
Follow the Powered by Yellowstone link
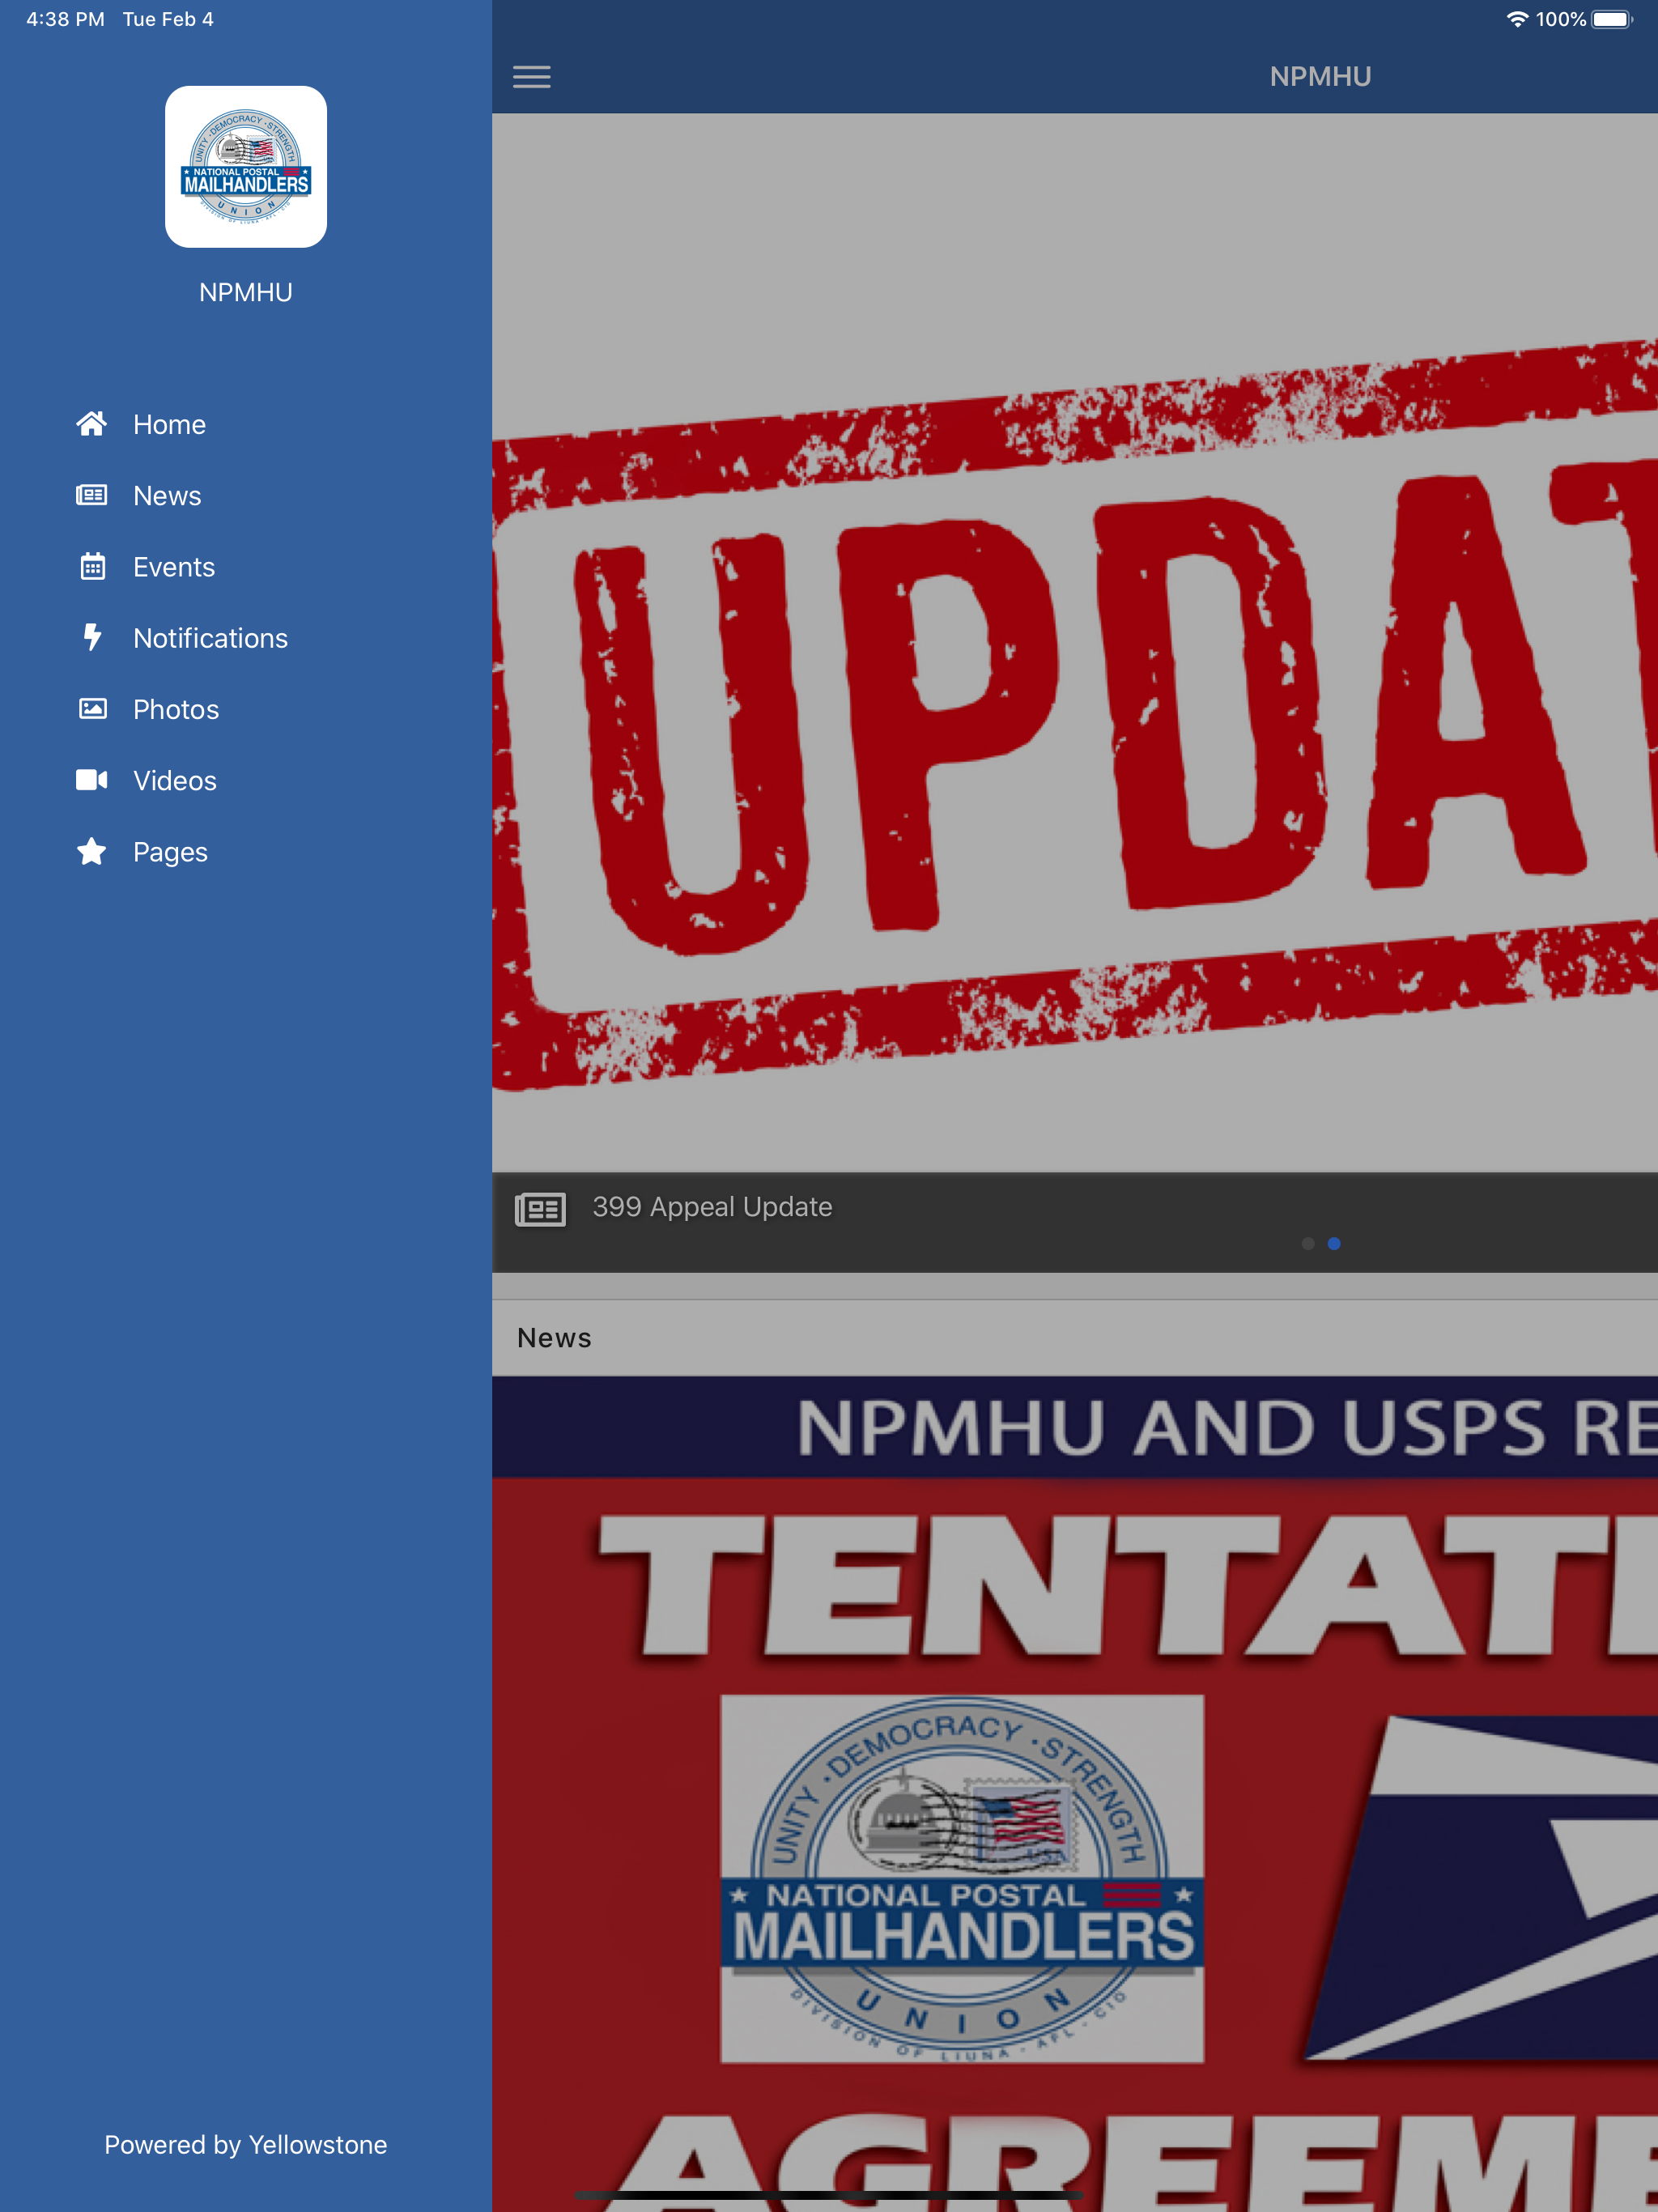(246, 2144)
